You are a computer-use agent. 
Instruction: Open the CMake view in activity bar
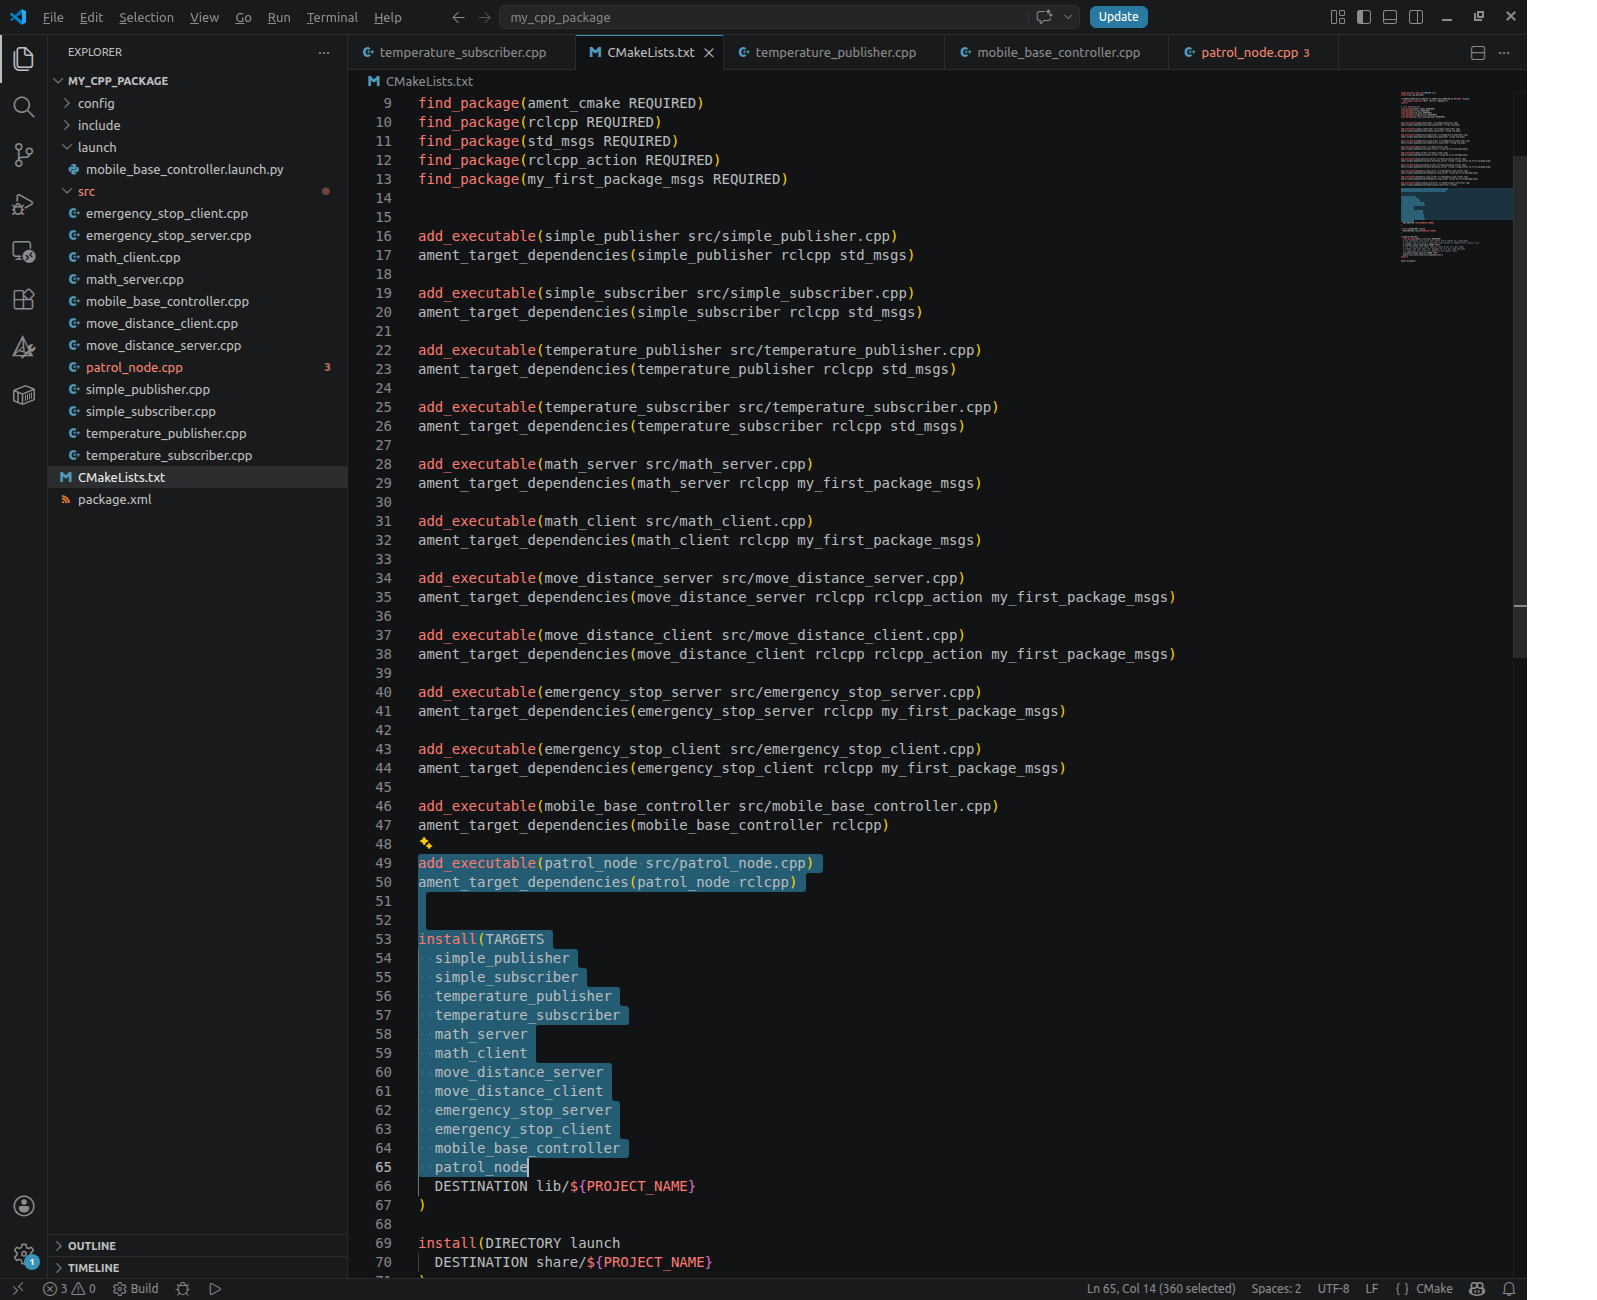pos(23,347)
